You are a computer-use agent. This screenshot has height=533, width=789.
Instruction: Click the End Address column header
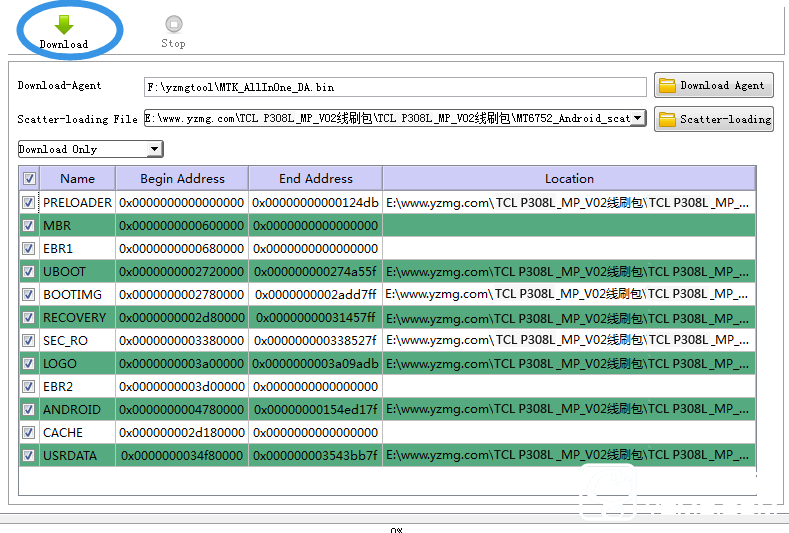315,179
